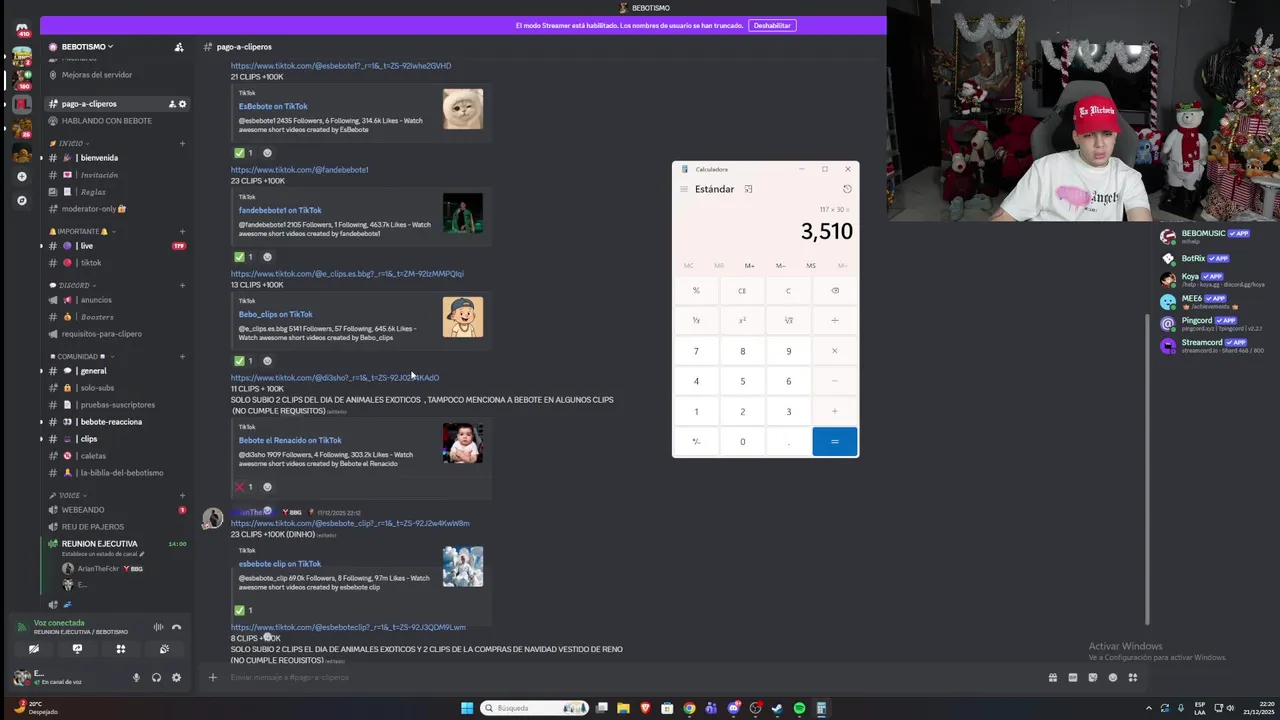Open Spotify from taskbar
This screenshot has height=720, width=1280.
799,708
